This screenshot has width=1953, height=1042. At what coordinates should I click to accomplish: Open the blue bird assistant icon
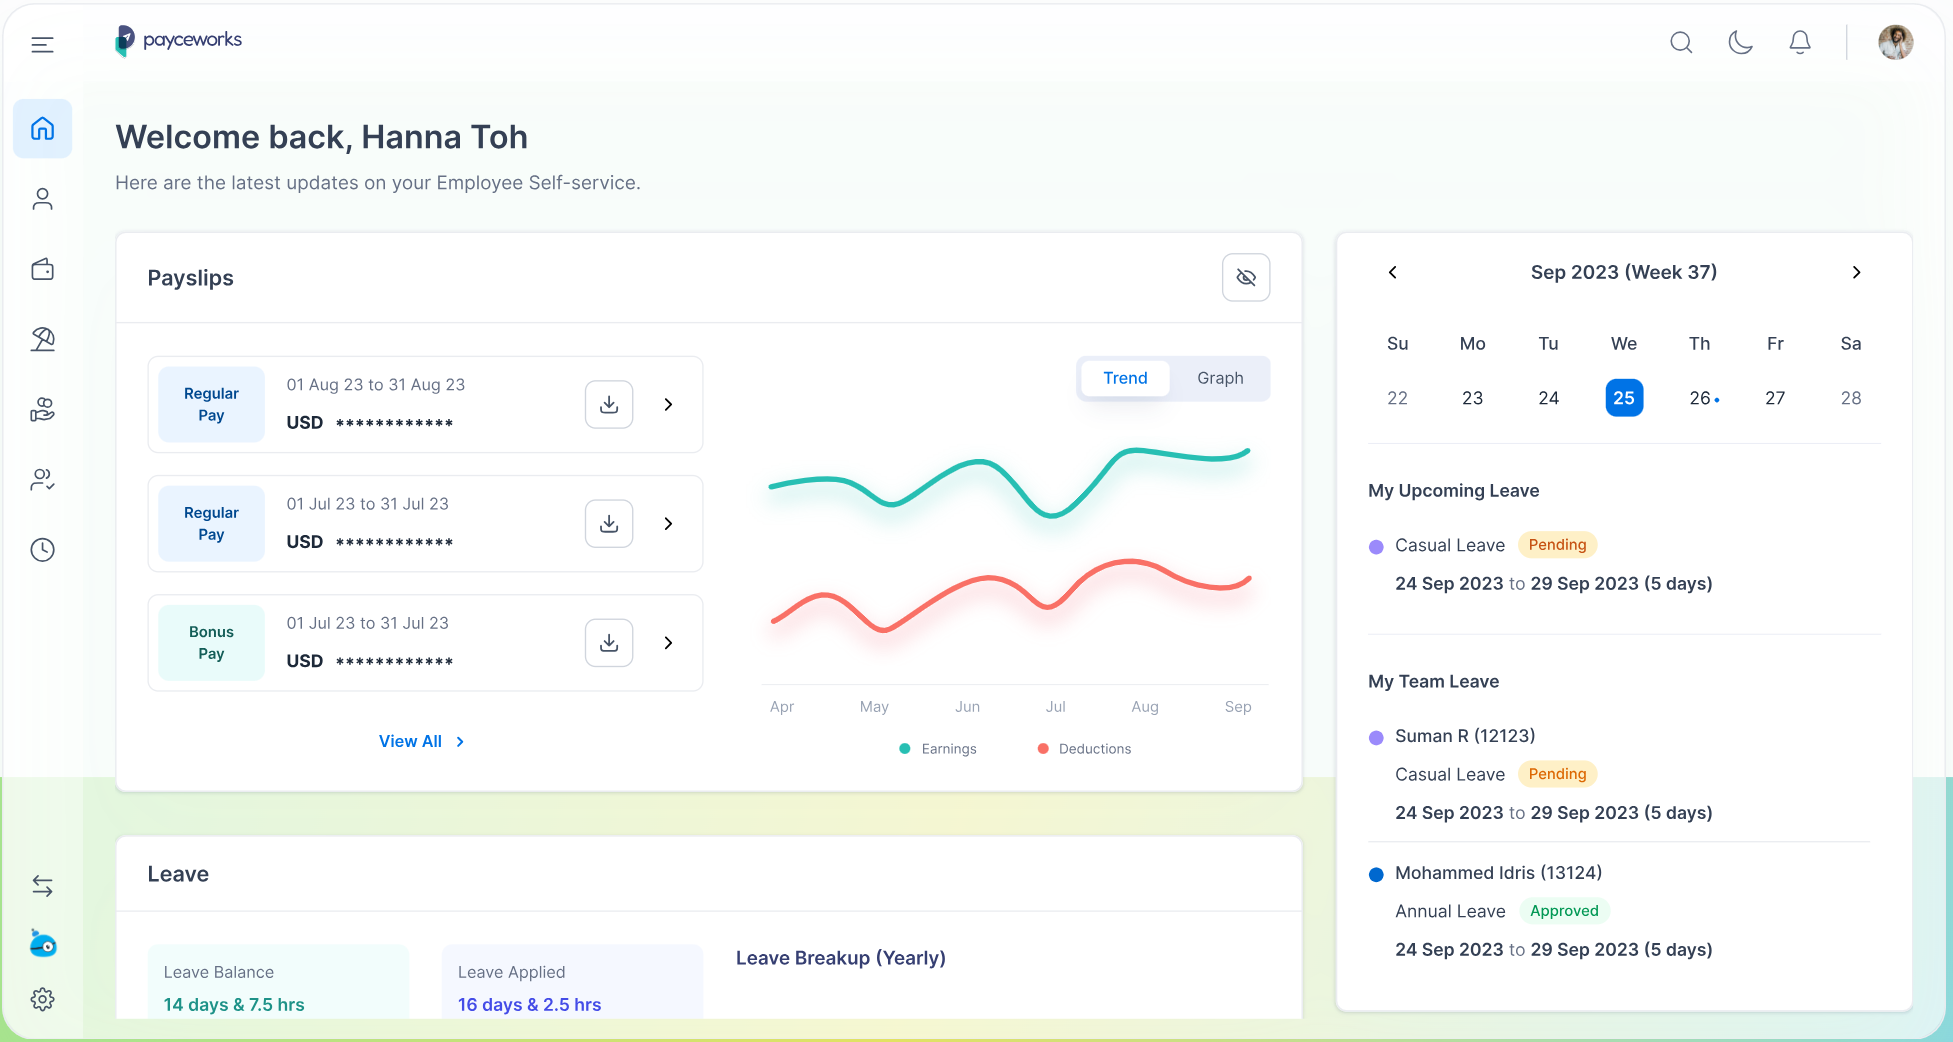pos(42,943)
